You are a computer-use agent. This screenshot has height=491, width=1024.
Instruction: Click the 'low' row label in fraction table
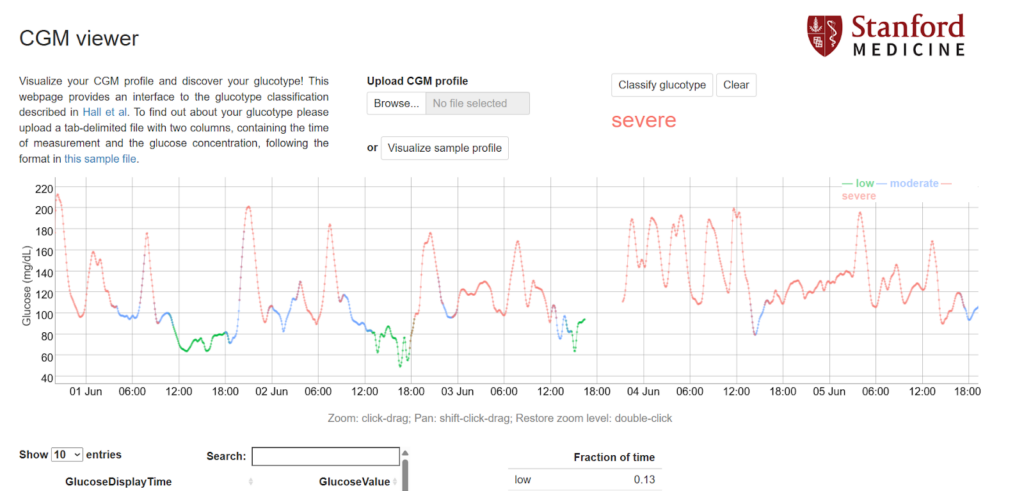pyautogui.click(x=522, y=480)
